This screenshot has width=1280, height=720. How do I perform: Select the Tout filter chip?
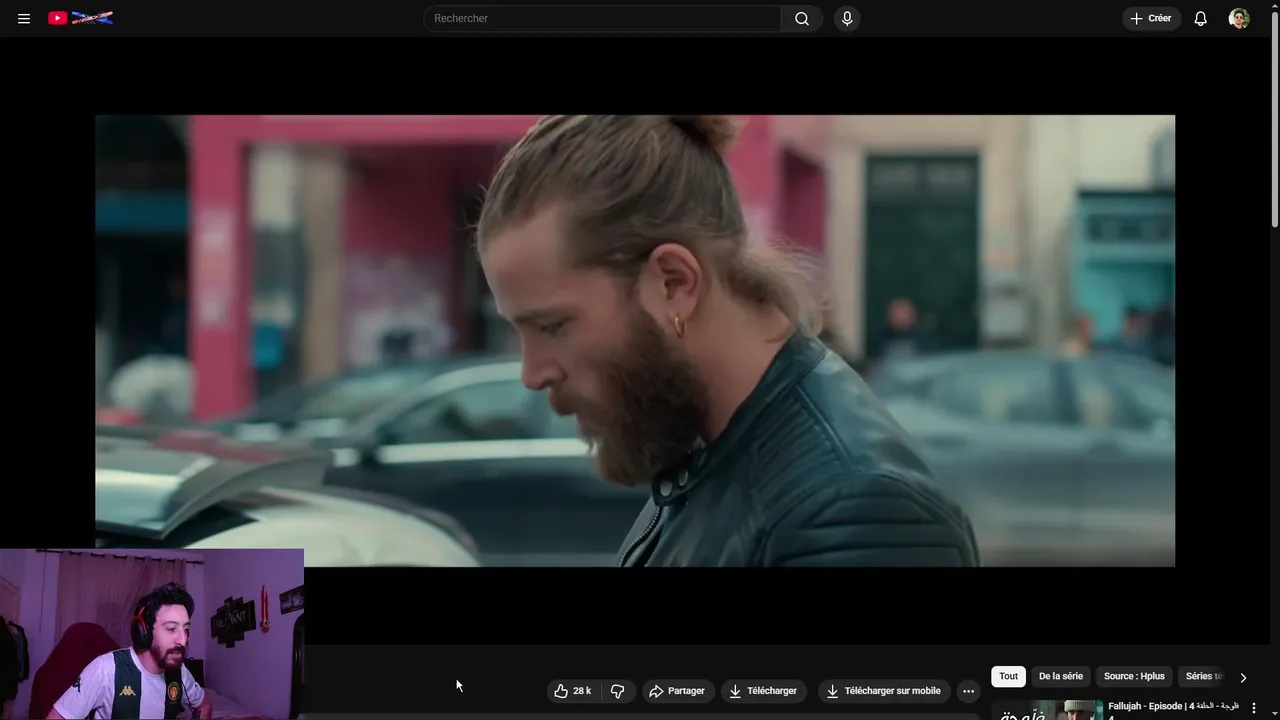point(1008,676)
